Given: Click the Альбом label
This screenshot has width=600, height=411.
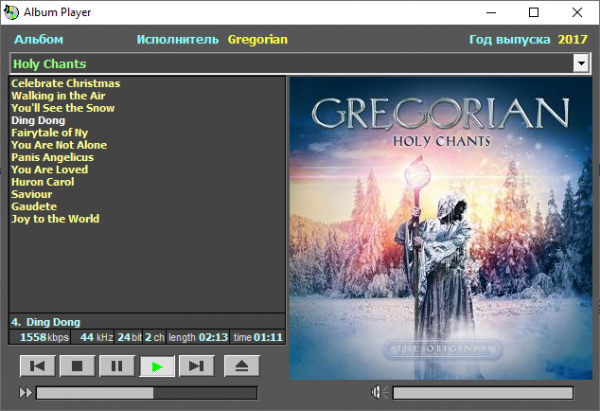Looking at the screenshot, I should [39, 39].
